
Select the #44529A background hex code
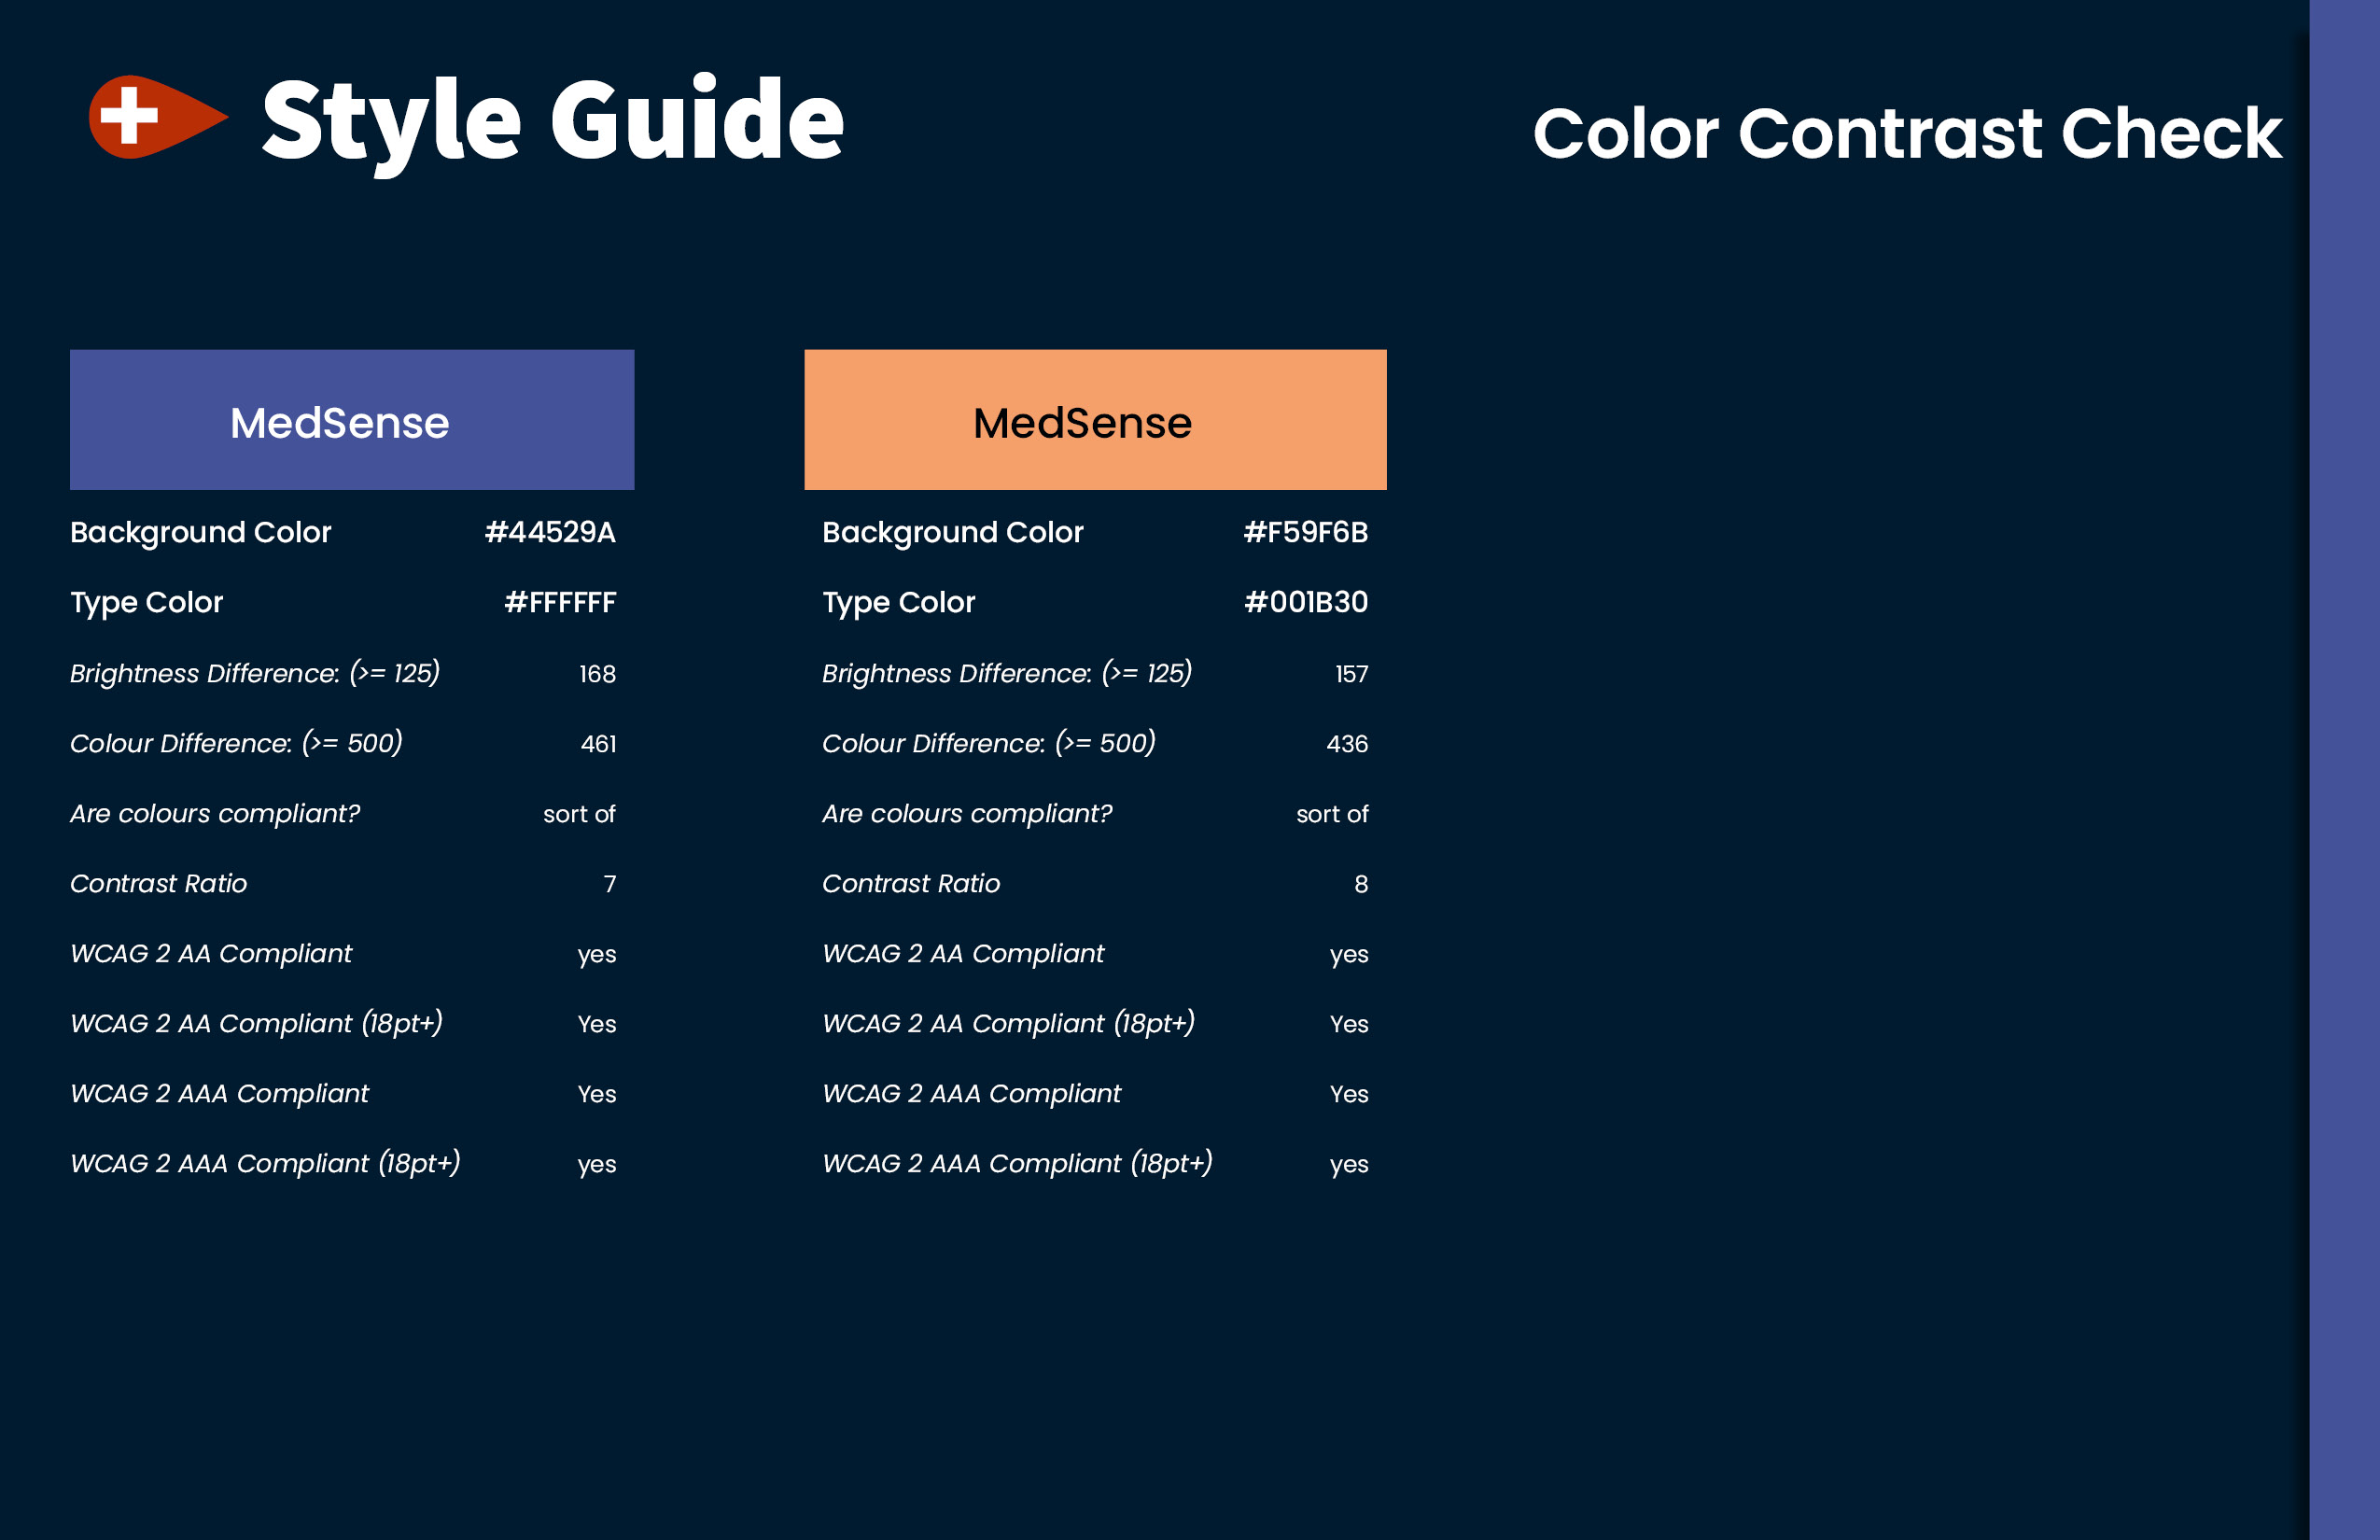pyautogui.click(x=550, y=532)
